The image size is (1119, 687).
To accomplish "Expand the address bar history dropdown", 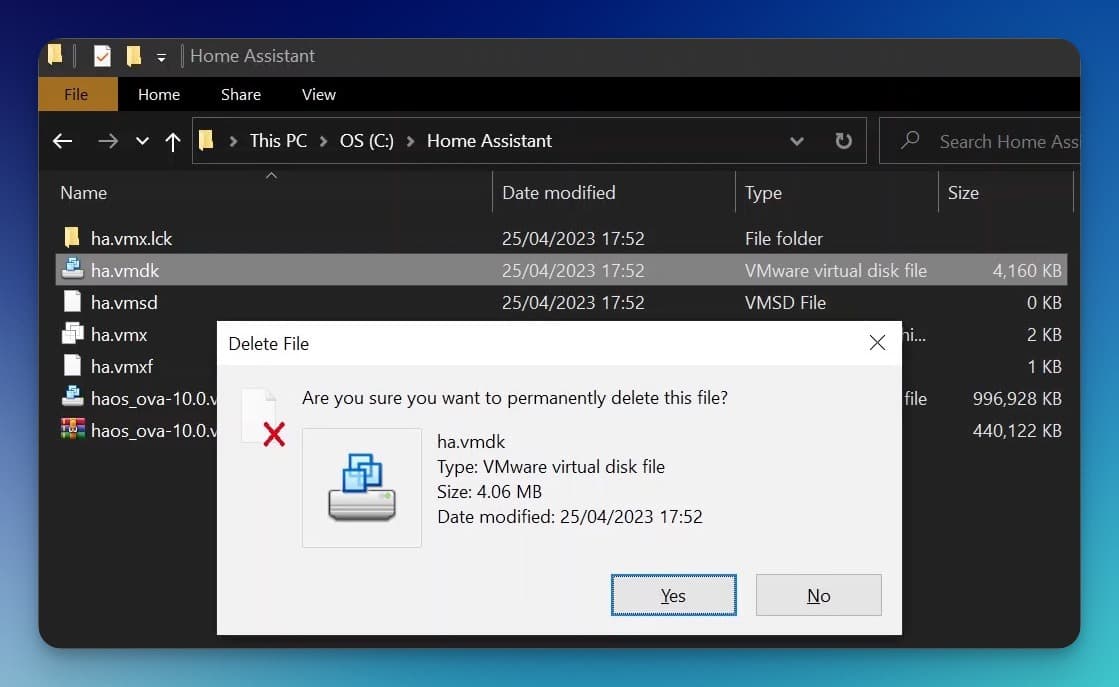I will [797, 141].
